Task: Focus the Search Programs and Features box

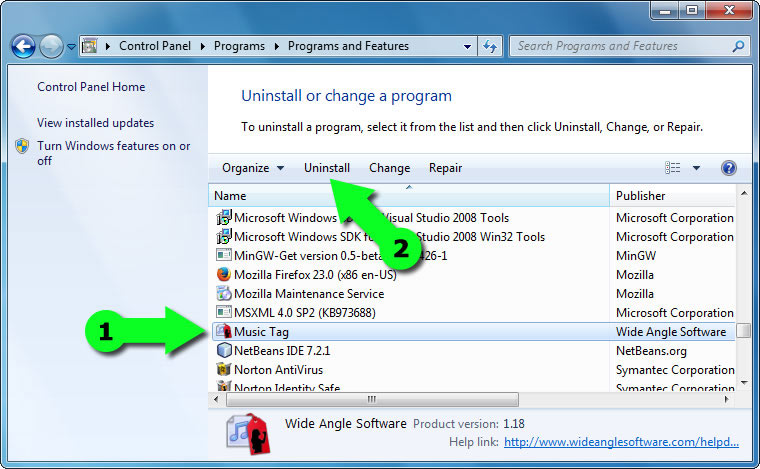Action: tap(628, 46)
